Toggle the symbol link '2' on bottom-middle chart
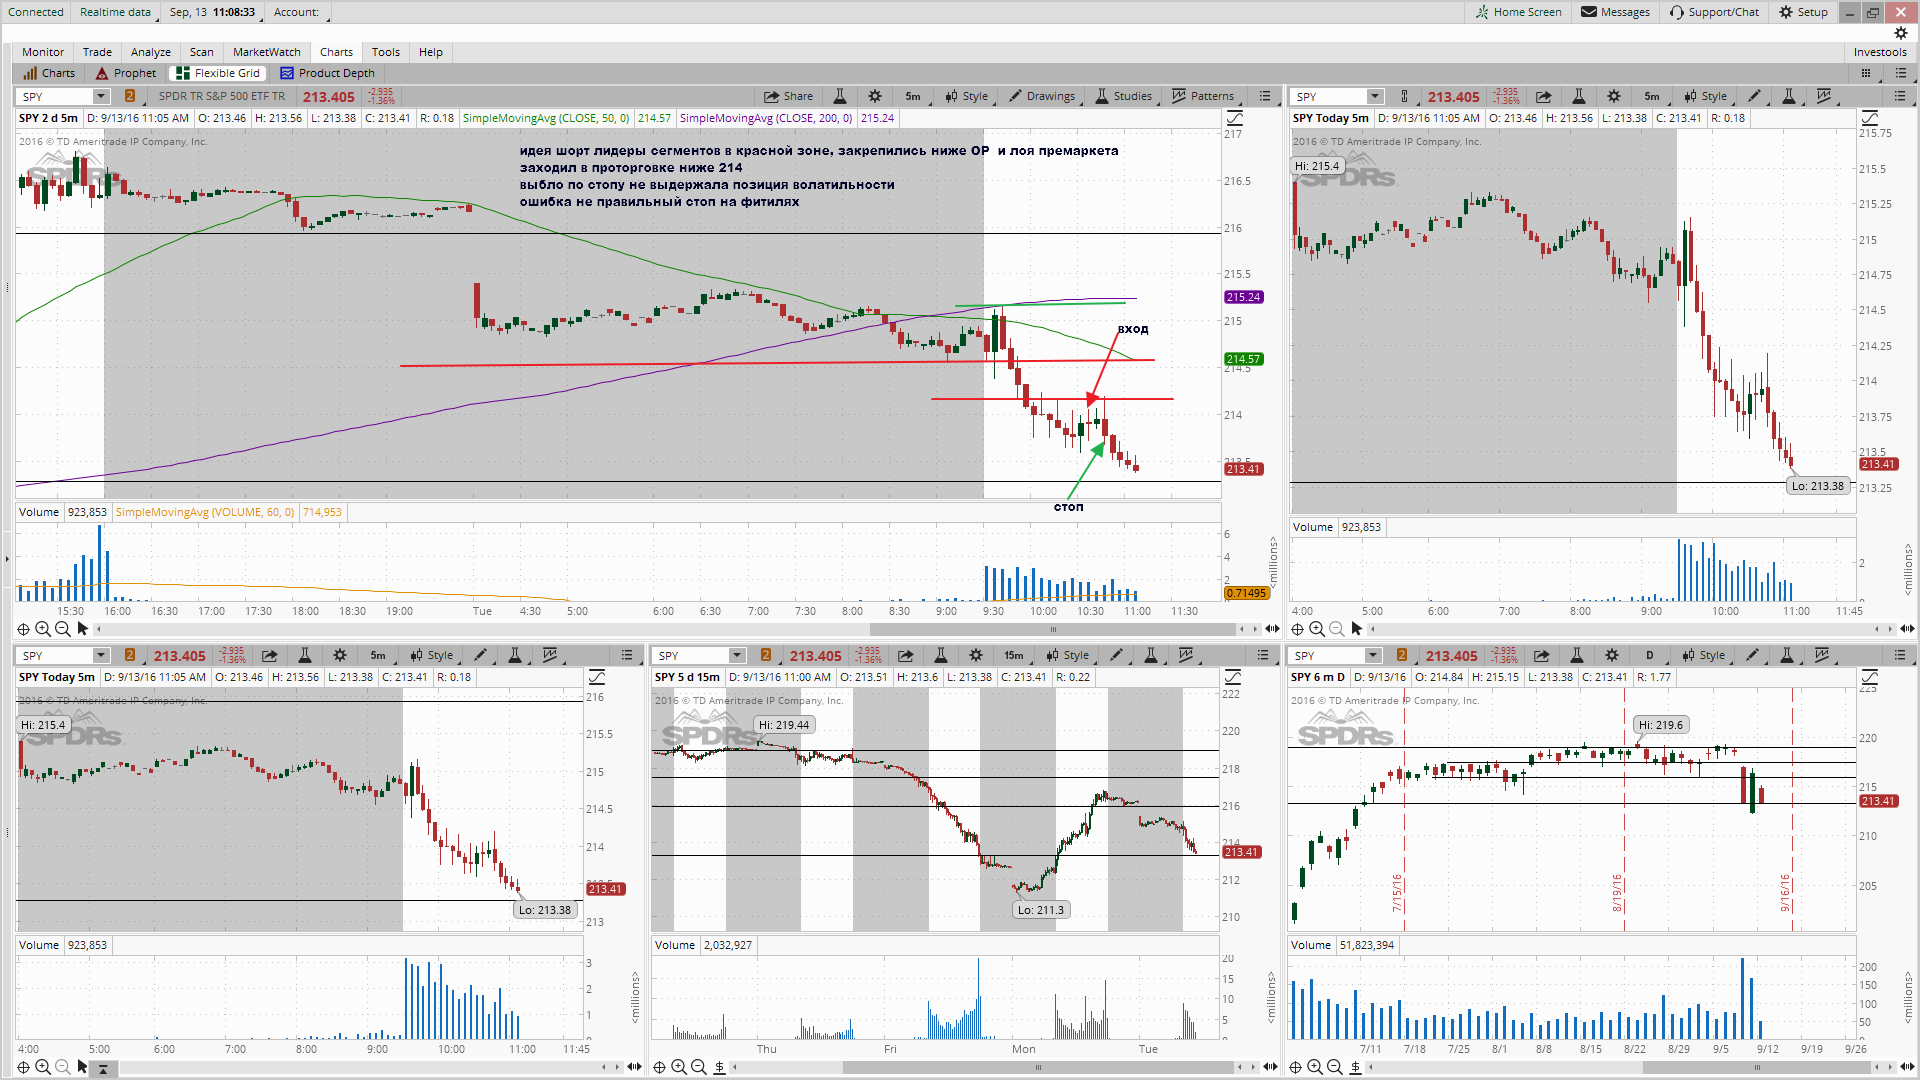 [x=766, y=655]
